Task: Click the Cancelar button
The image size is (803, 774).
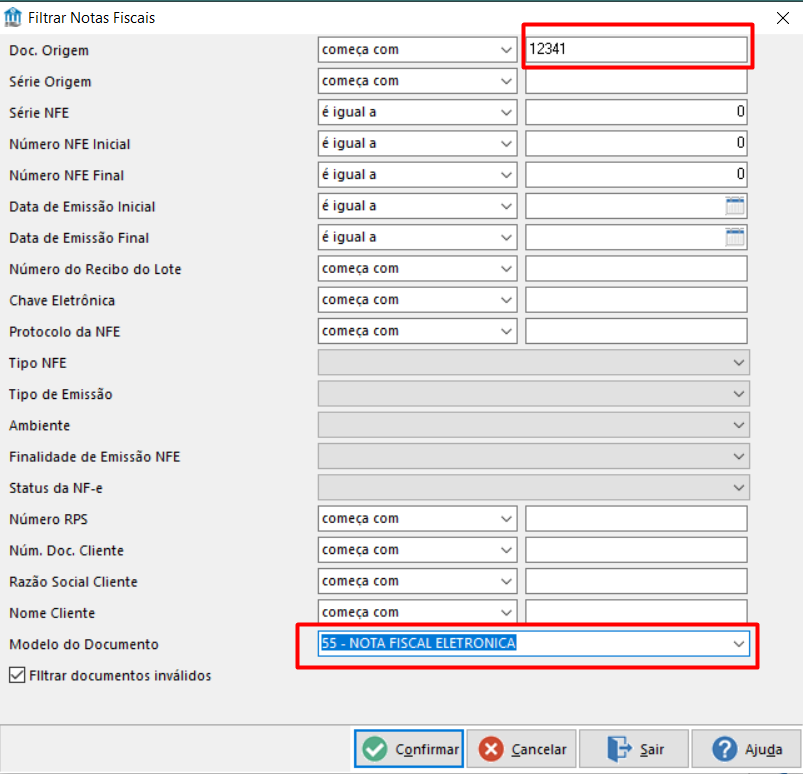Action: [522, 749]
